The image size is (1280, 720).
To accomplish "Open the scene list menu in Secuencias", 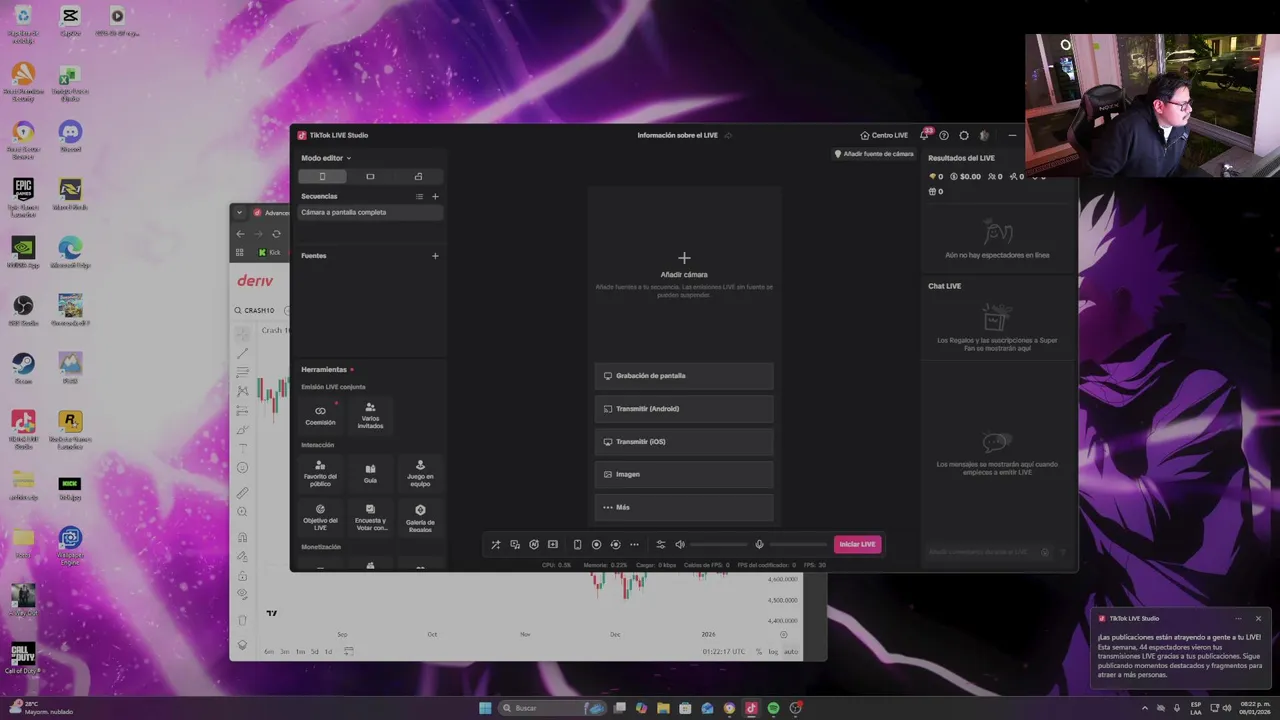I will [419, 197].
